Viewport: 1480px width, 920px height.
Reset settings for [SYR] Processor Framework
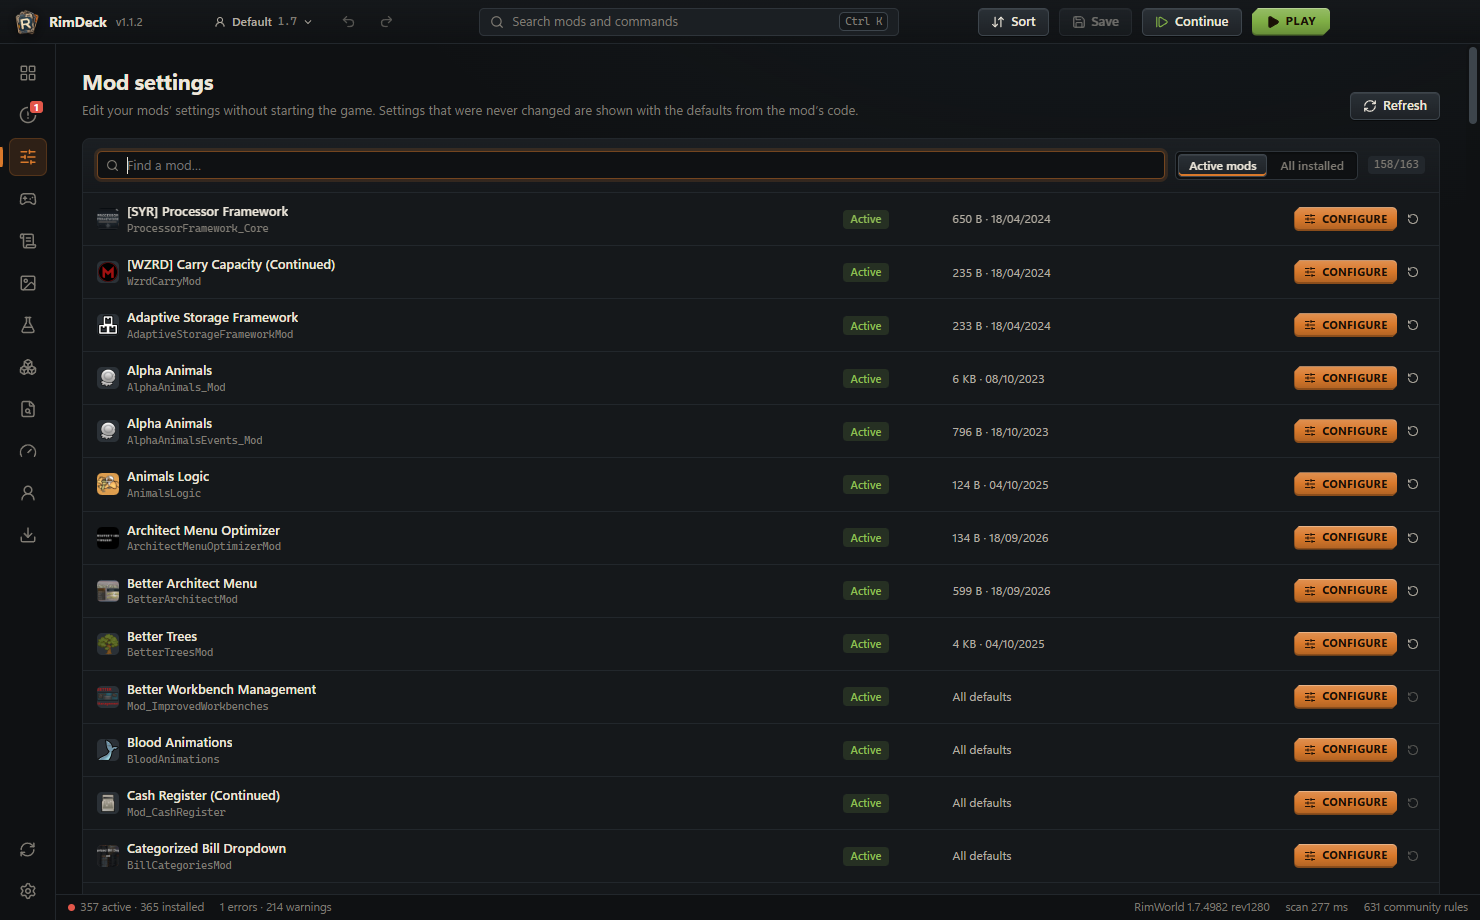click(x=1413, y=219)
